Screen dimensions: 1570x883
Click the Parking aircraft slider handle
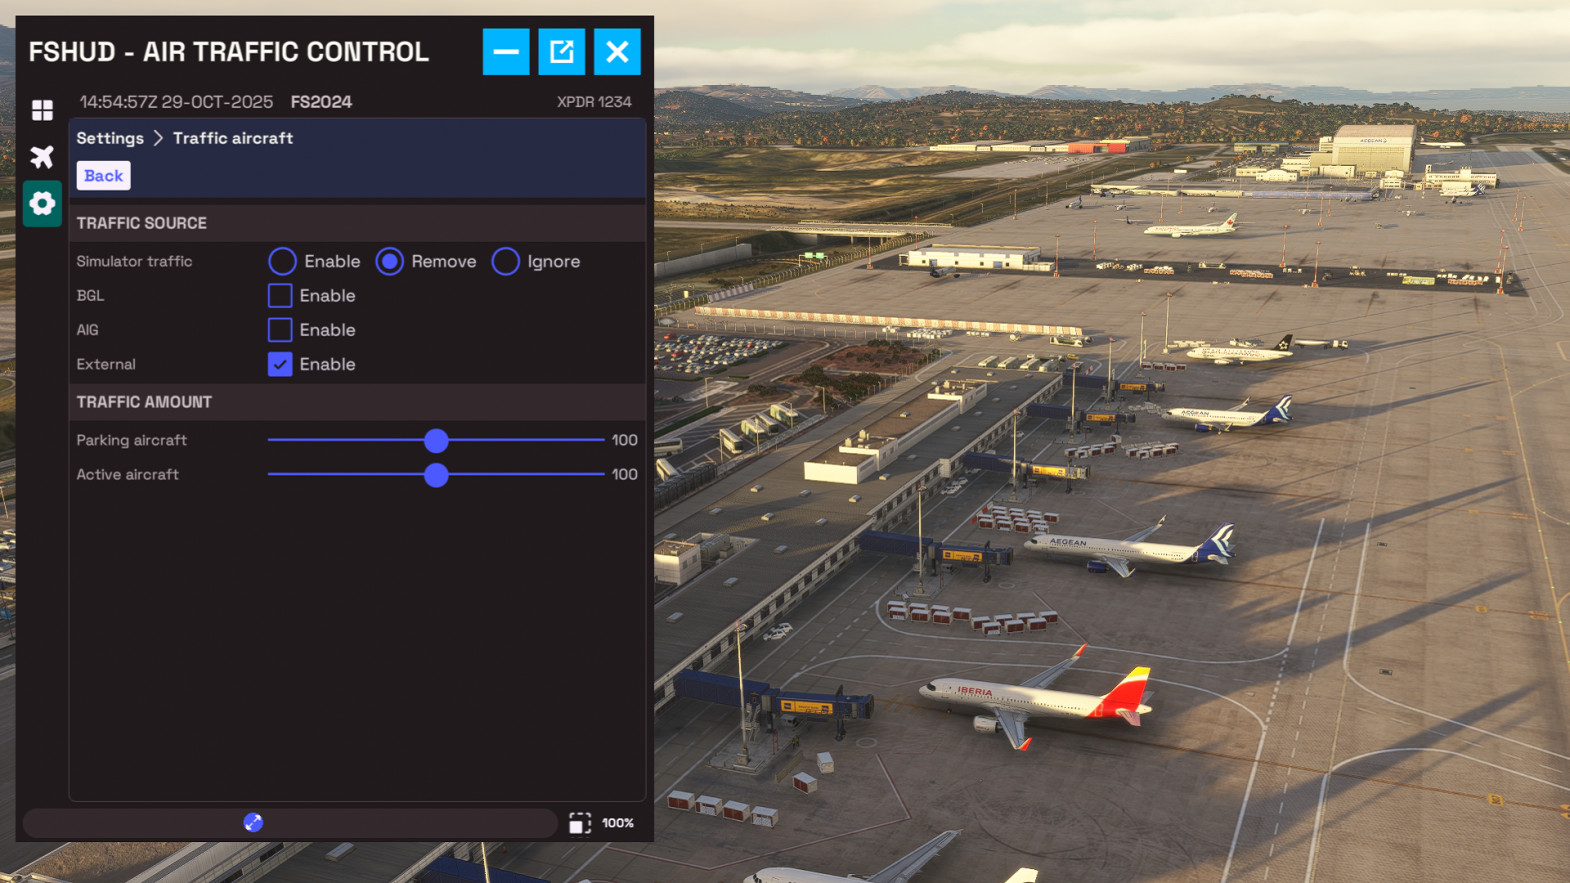tap(436, 441)
